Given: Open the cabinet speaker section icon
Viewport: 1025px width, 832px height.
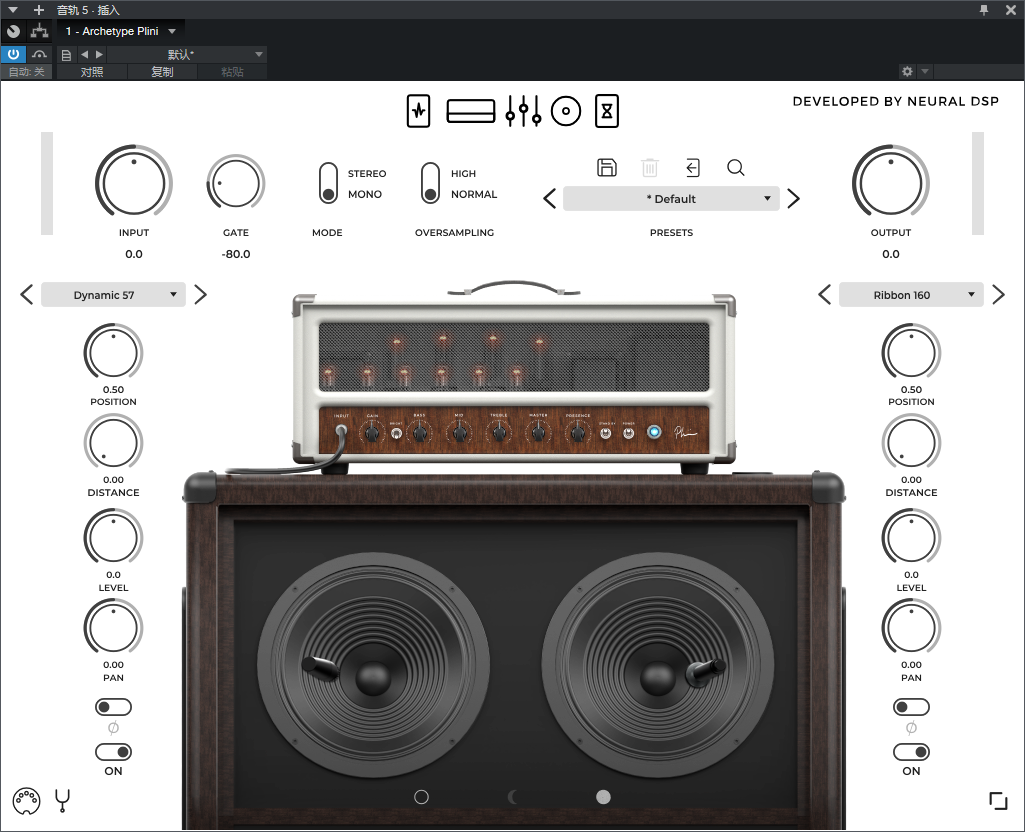Looking at the screenshot, I should [x=565, y=111].
